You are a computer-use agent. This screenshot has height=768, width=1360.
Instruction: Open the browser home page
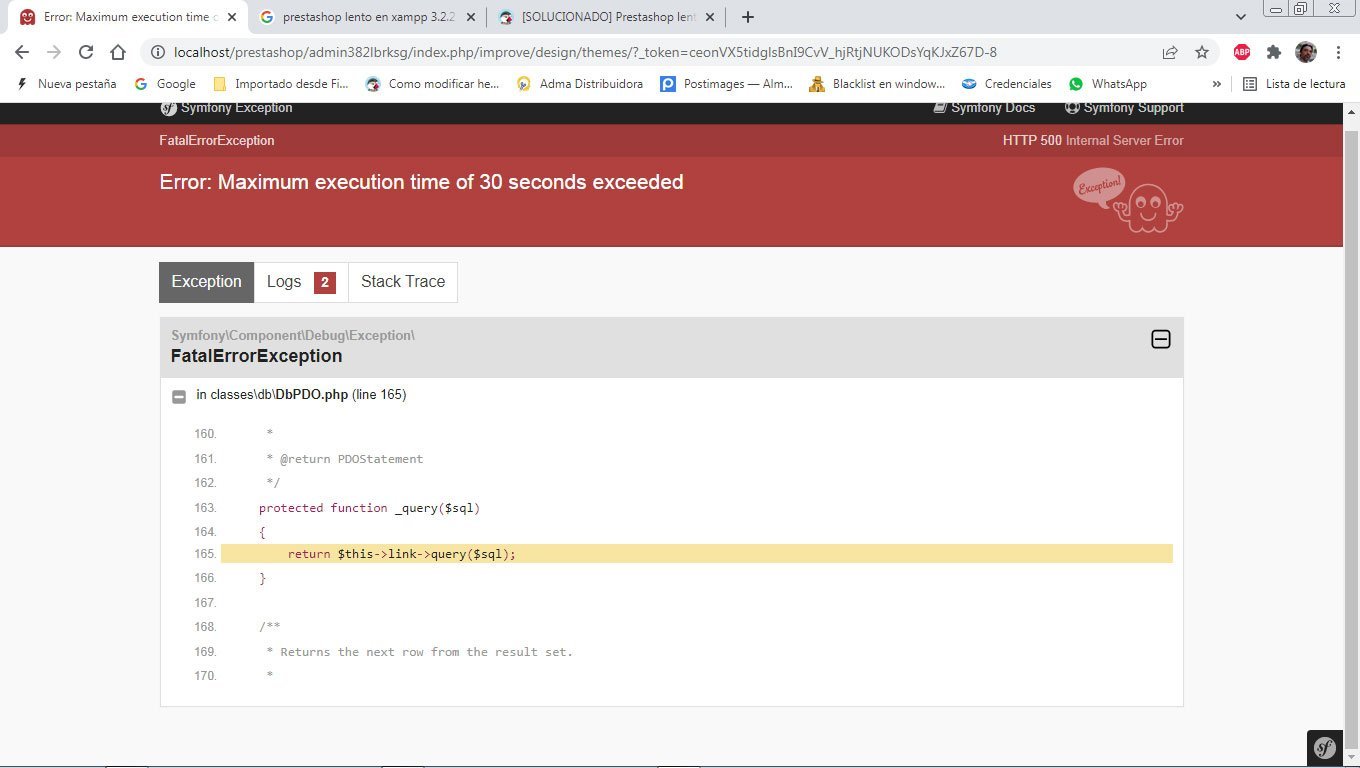click(x=118, y=52)
